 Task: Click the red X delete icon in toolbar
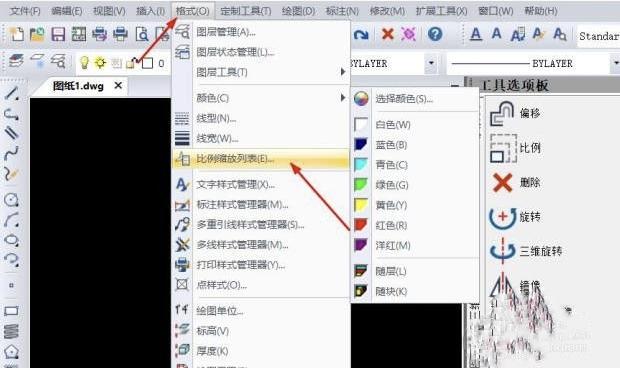(x=388, y=34)
